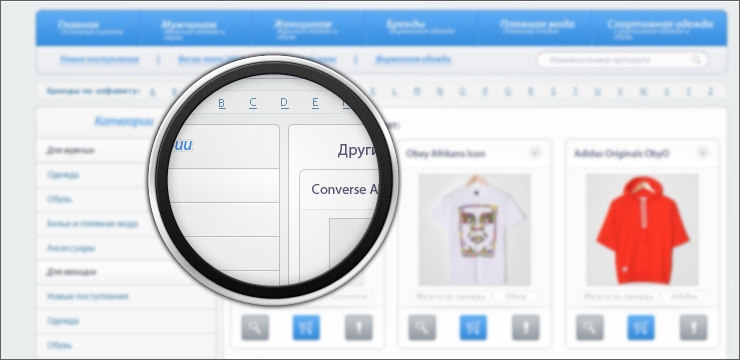Expand the Obey Afrikans Icon card dropdown arrow

(534, 152)
